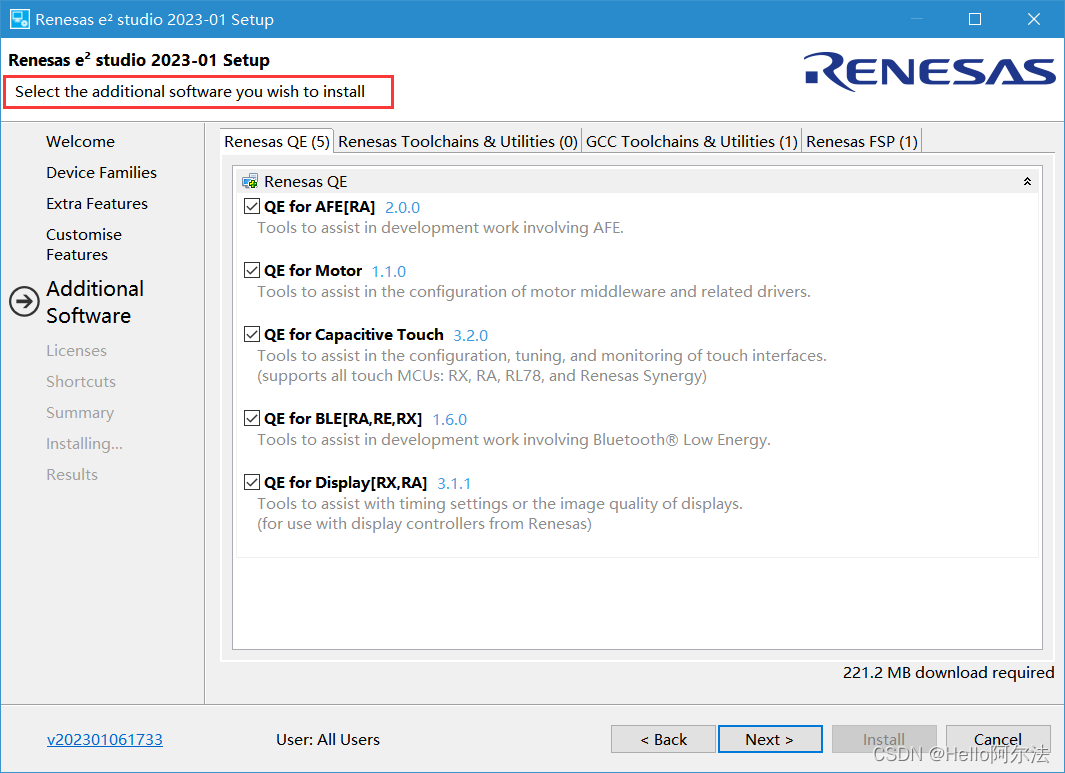This screenshot has height=773, width=1065.
Task: Go Back to previous setup page
Action: 663,739
